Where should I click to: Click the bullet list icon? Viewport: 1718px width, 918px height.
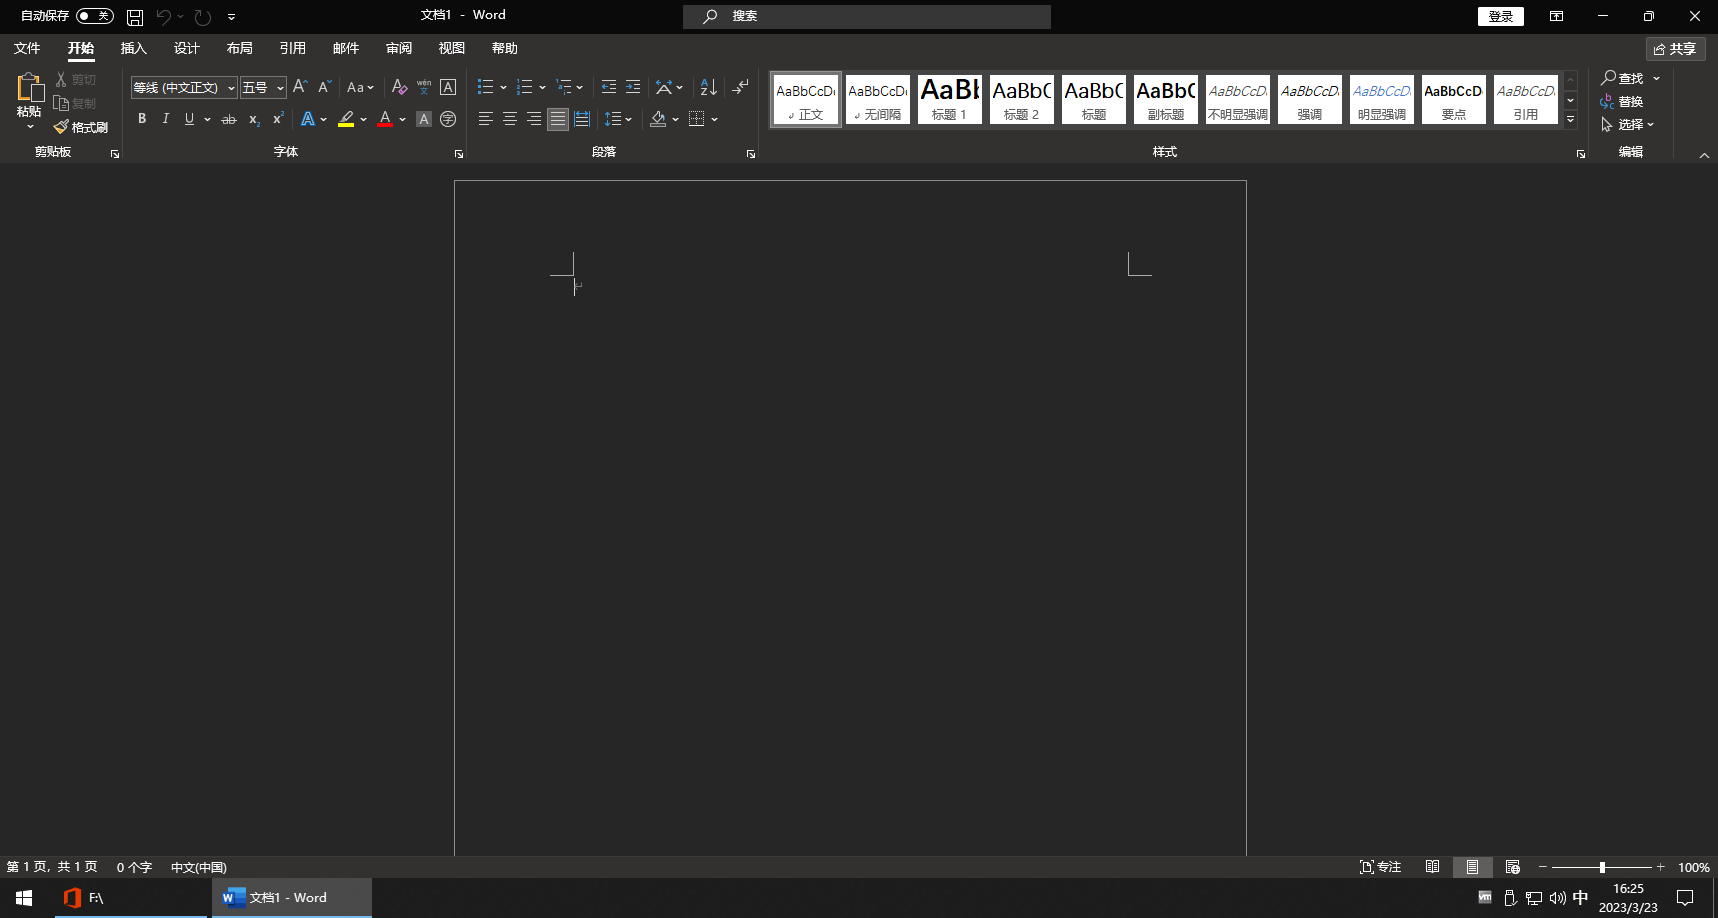[x=485, y=88]
